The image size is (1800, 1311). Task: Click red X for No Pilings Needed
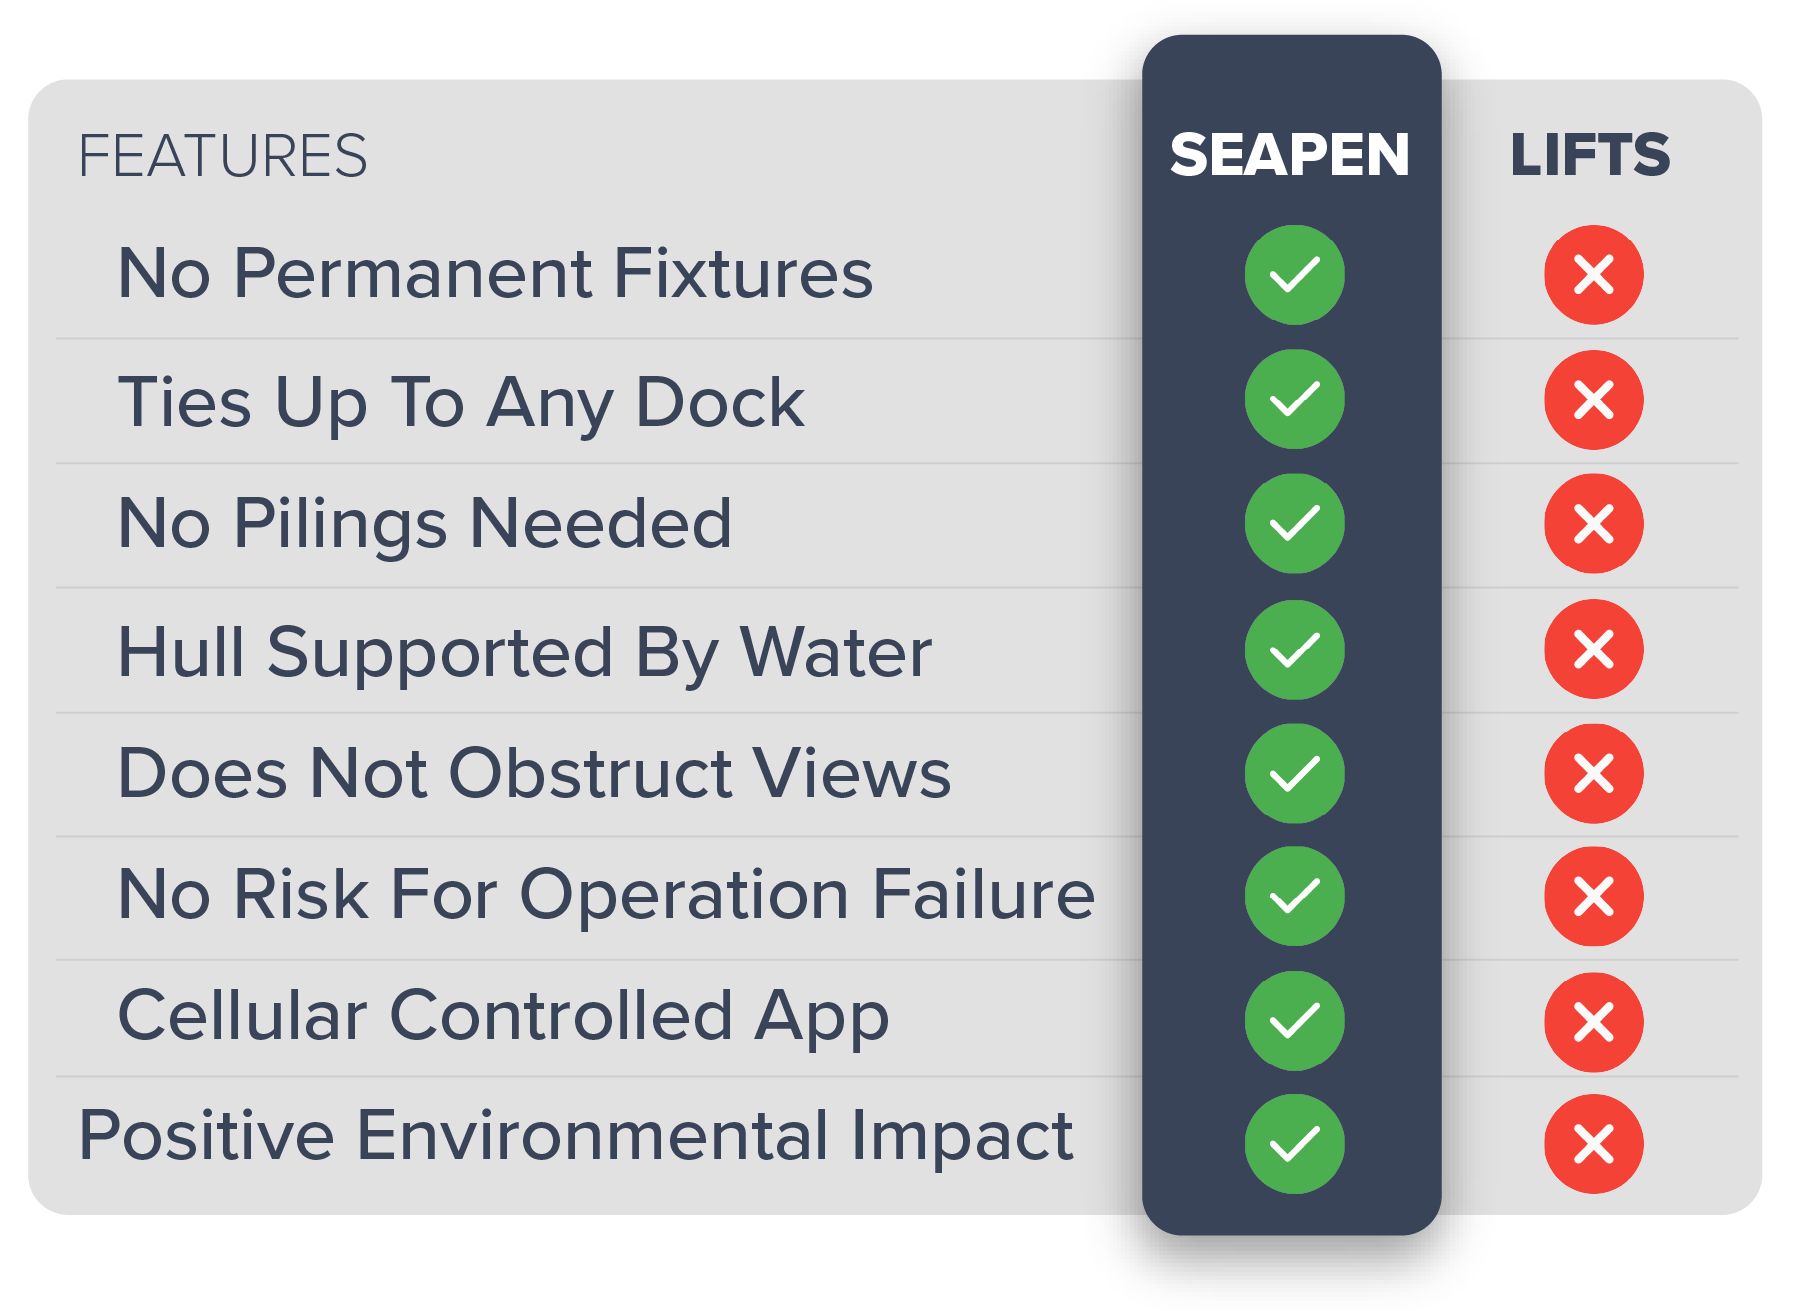[1593, 523]
